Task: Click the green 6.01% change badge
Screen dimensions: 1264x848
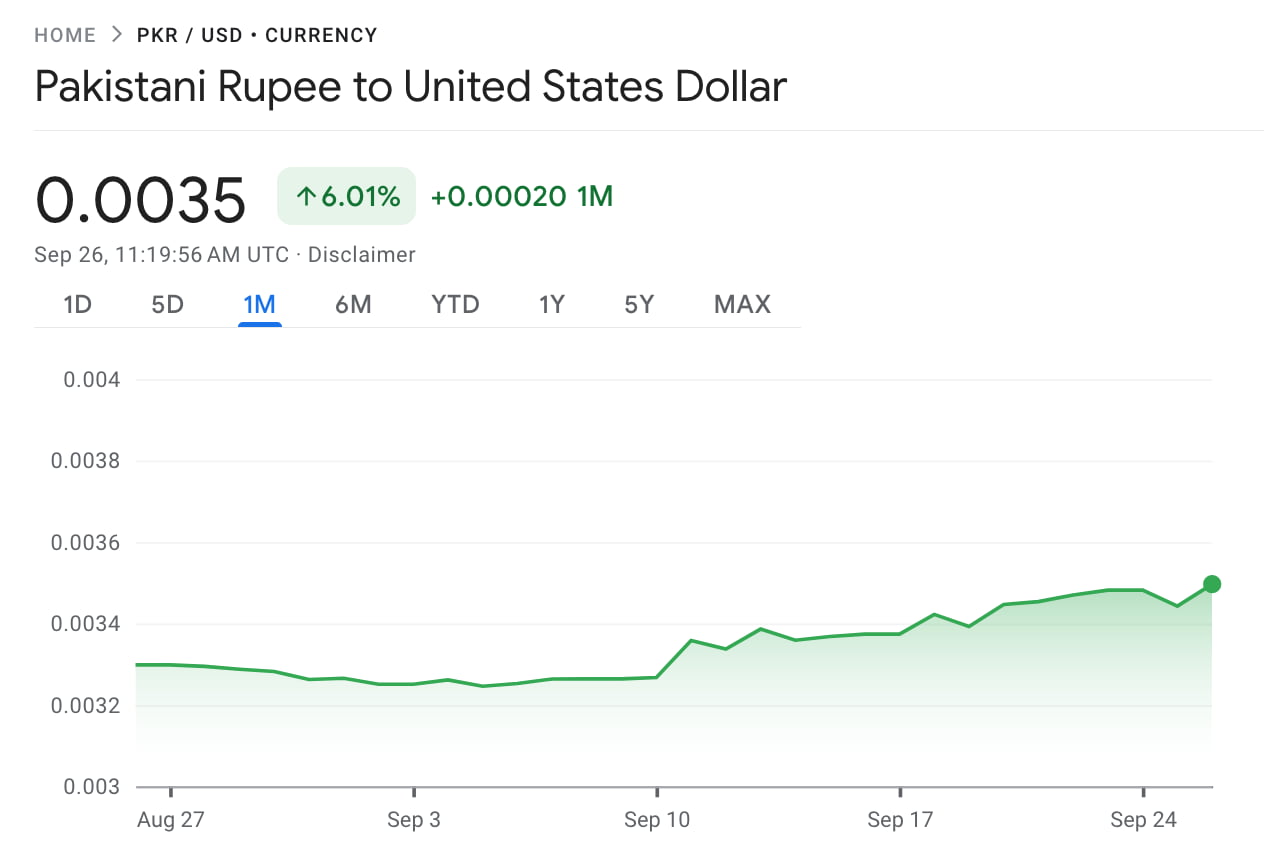Action: pos(346,195)
